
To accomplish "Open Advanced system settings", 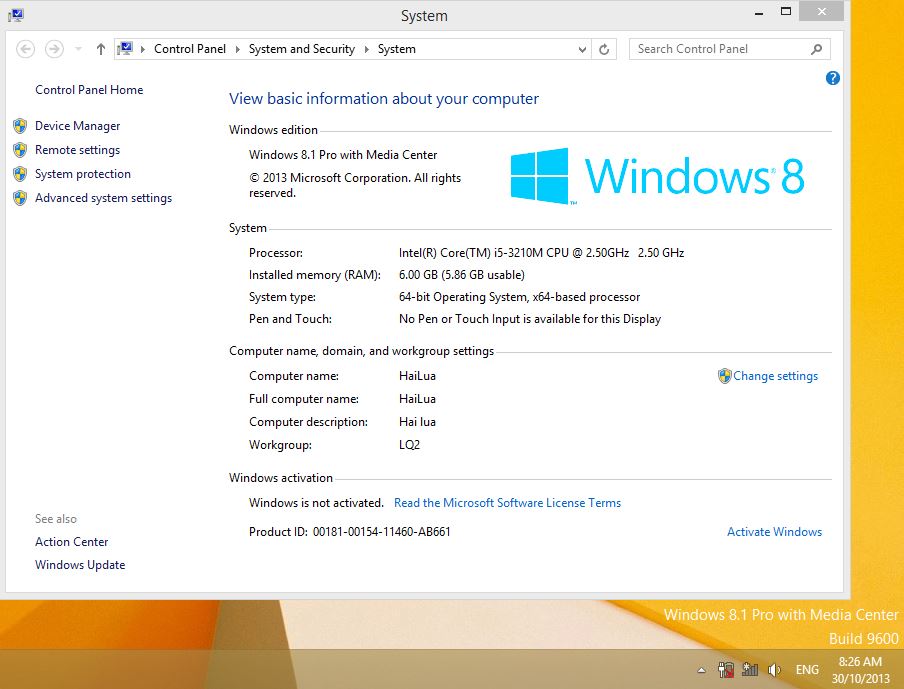I will (x=103, y=198).
